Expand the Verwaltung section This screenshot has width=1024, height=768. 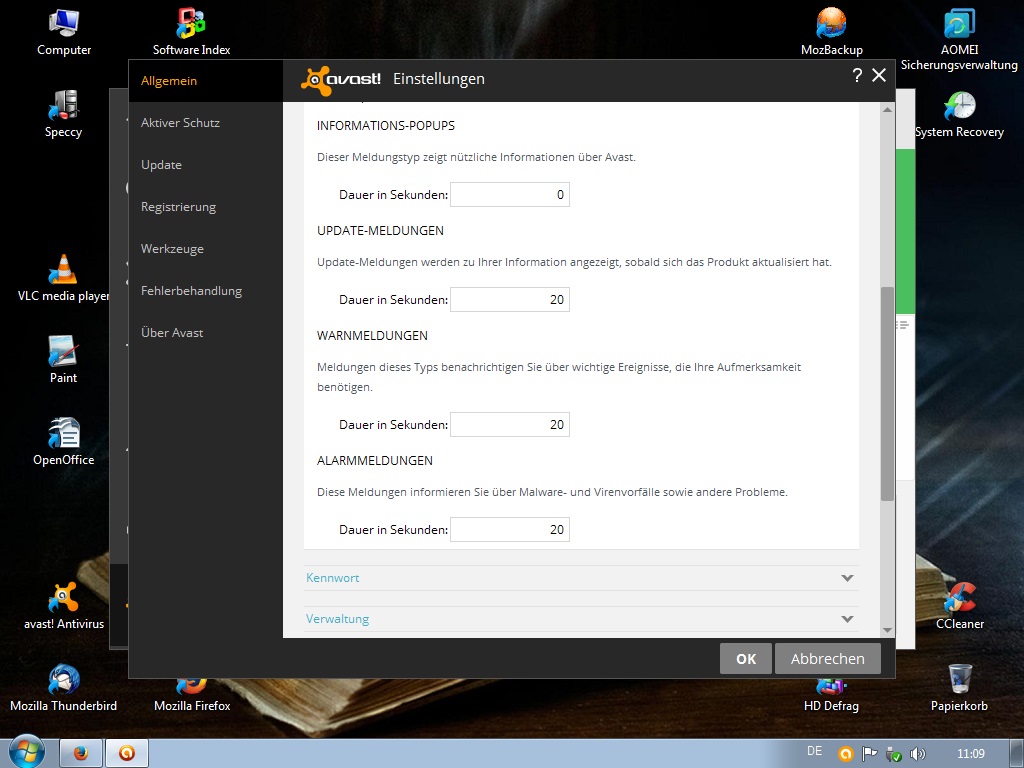pos(581,619)
